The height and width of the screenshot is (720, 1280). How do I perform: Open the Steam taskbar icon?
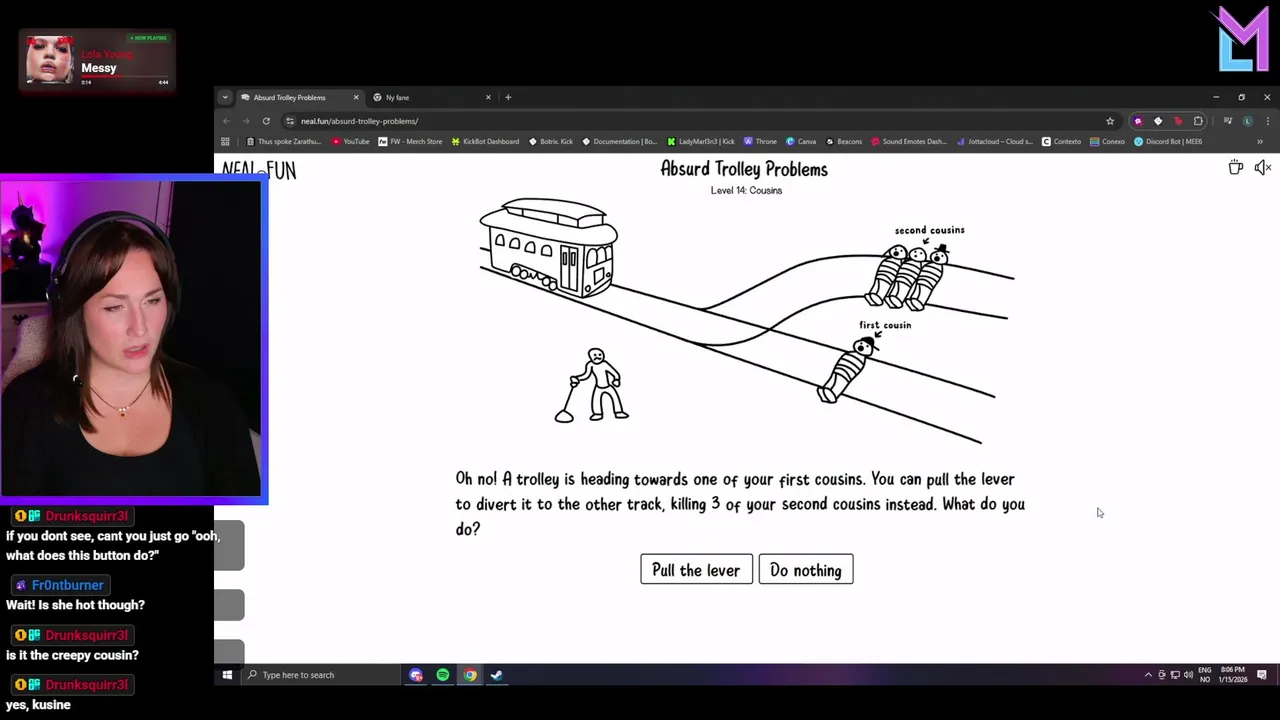pos(496,675)
